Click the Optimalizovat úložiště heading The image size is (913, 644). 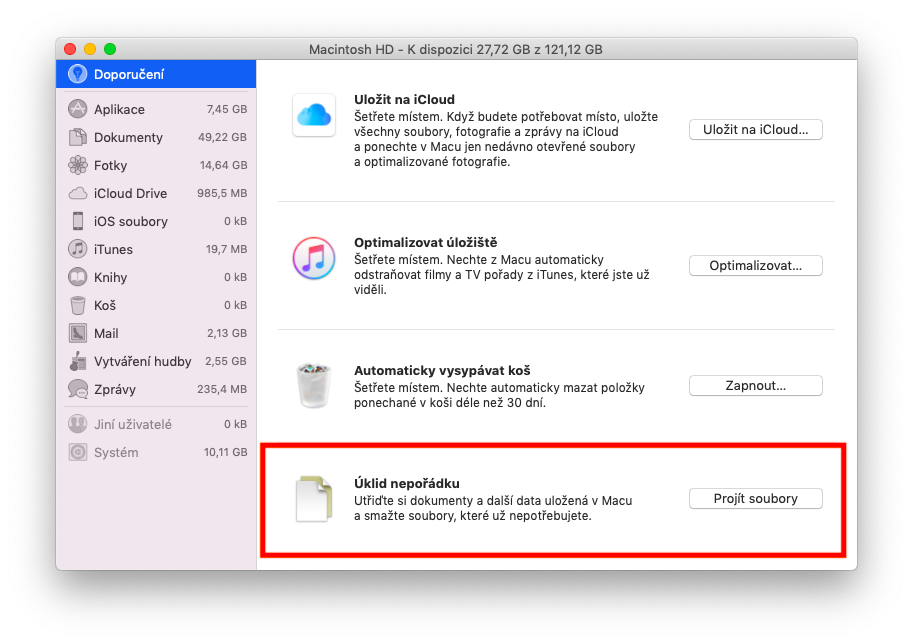tap(426, 243)
